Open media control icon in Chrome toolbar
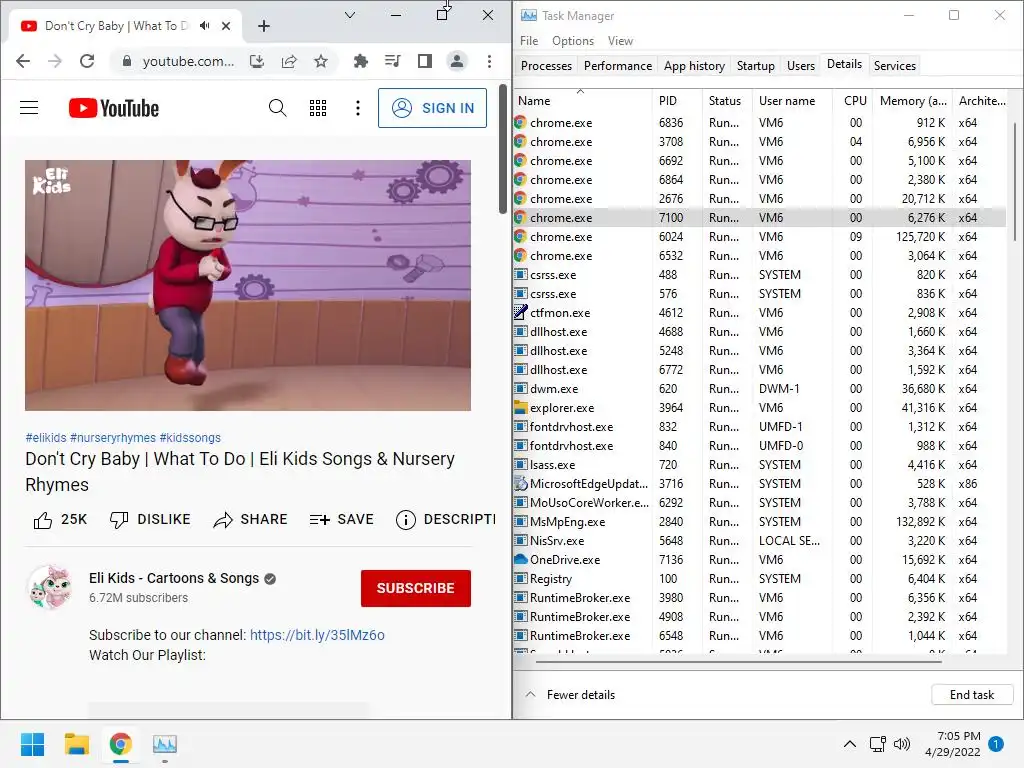The image size is (1024, 768). click(392, 61)
